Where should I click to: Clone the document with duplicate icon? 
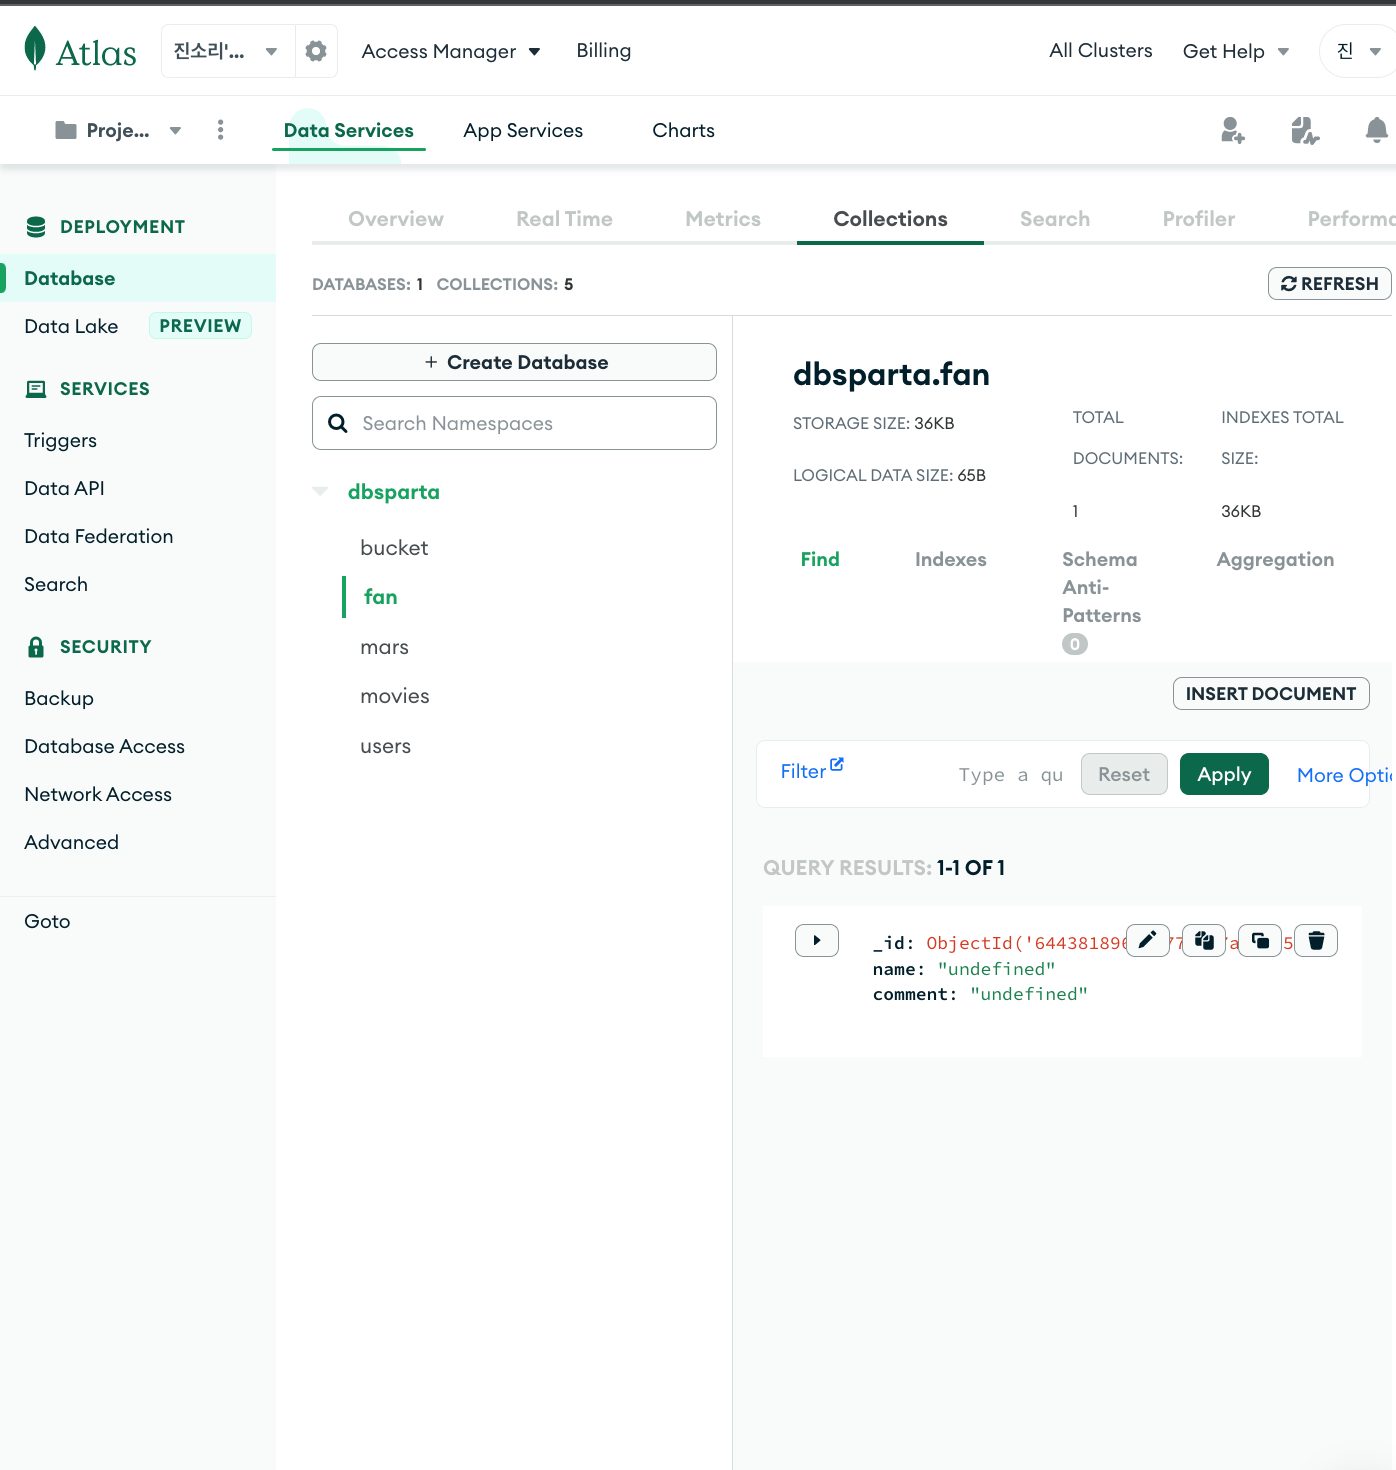coord(1260,940)
